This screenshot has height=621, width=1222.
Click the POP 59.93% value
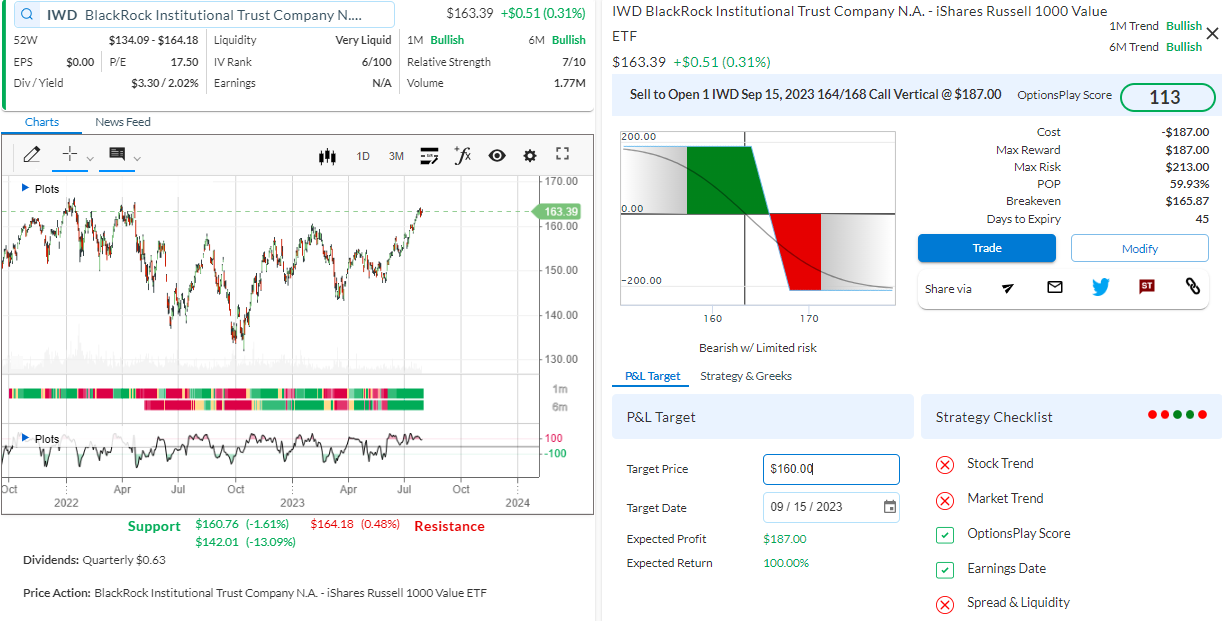pyautogui.click(x=1187, y=184)
